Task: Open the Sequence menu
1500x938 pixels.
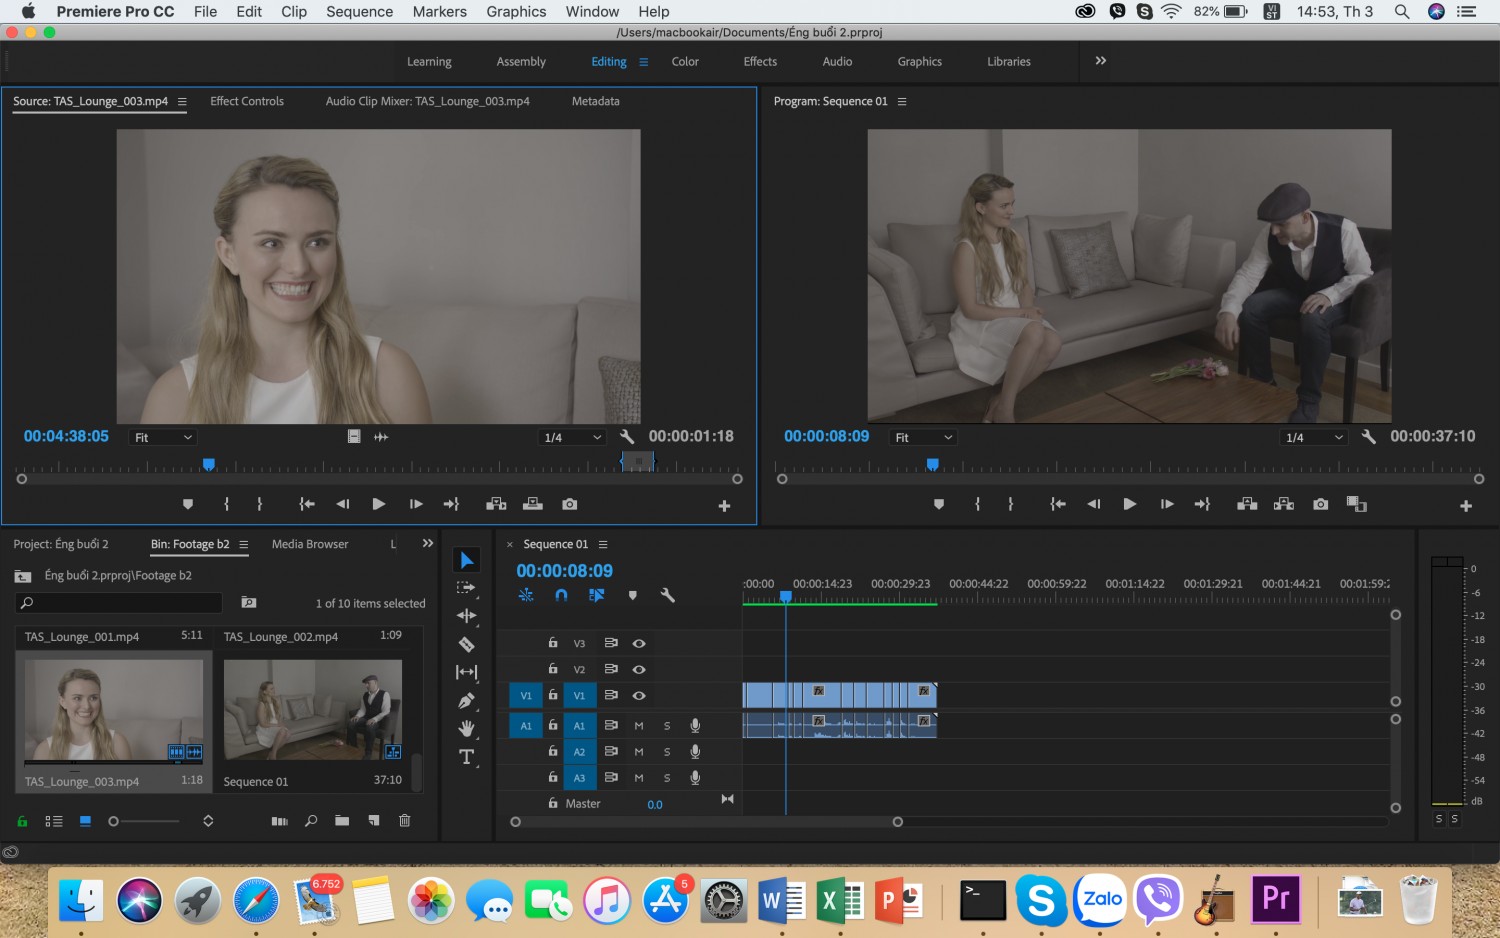Action: click(x=359, y=11)
